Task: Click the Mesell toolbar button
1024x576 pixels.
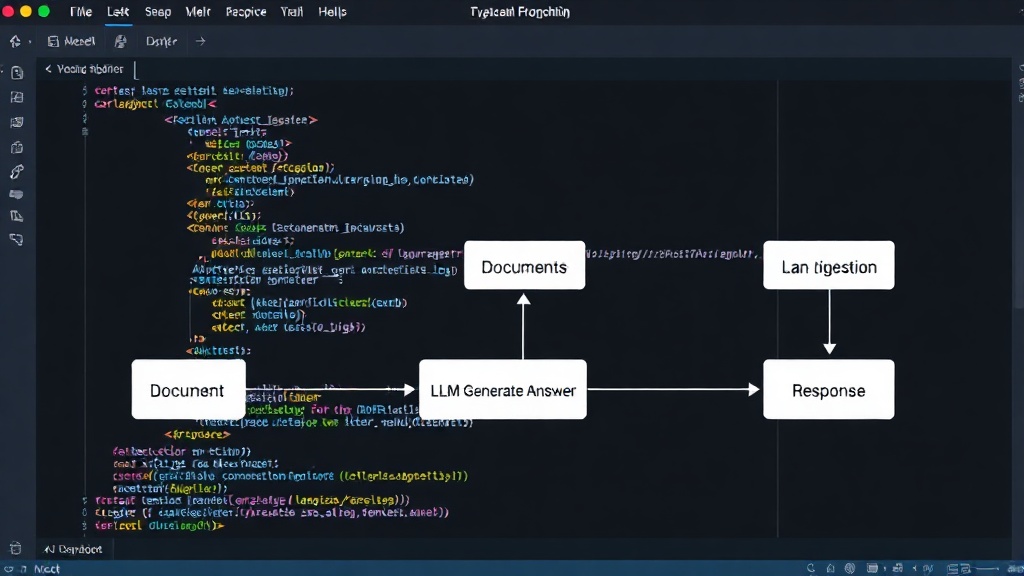Action: pyautogui.click(x=71, y=41)
